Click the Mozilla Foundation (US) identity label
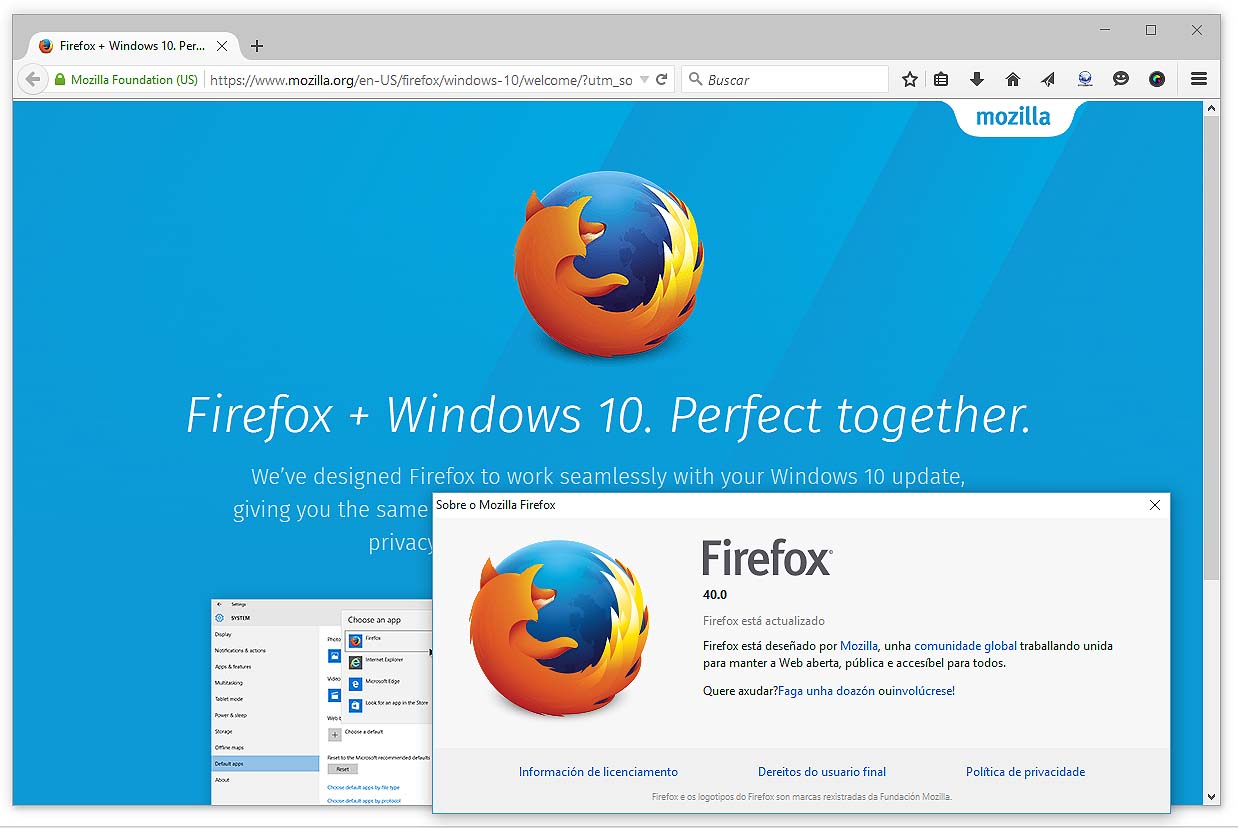This screenshot has height=828, width=1238. click(x=134, y=79)
